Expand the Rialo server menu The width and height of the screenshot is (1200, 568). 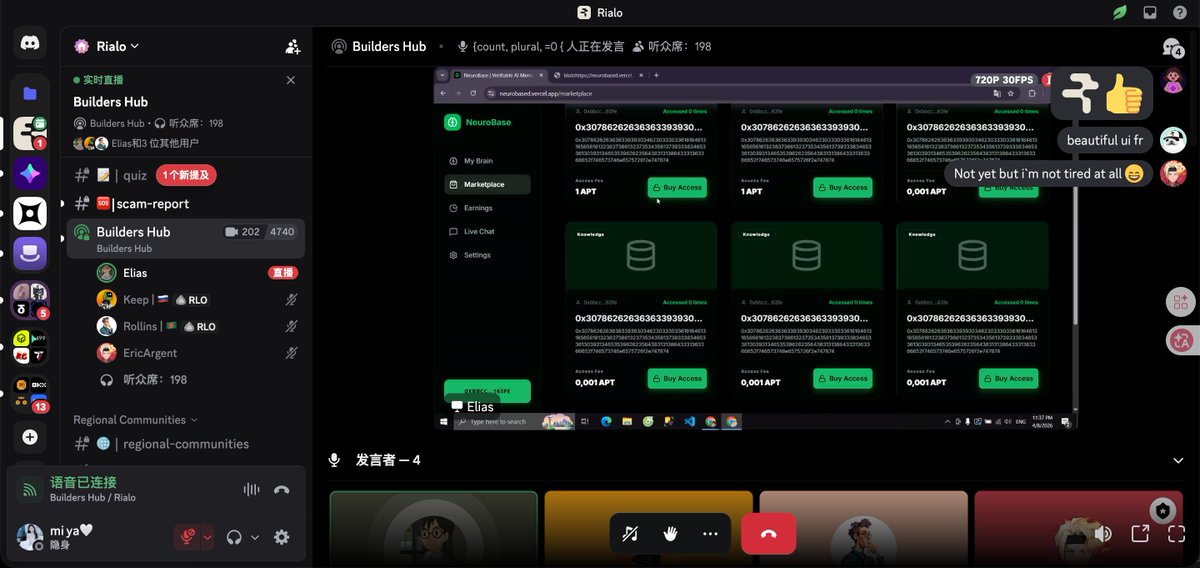point(118,46)
